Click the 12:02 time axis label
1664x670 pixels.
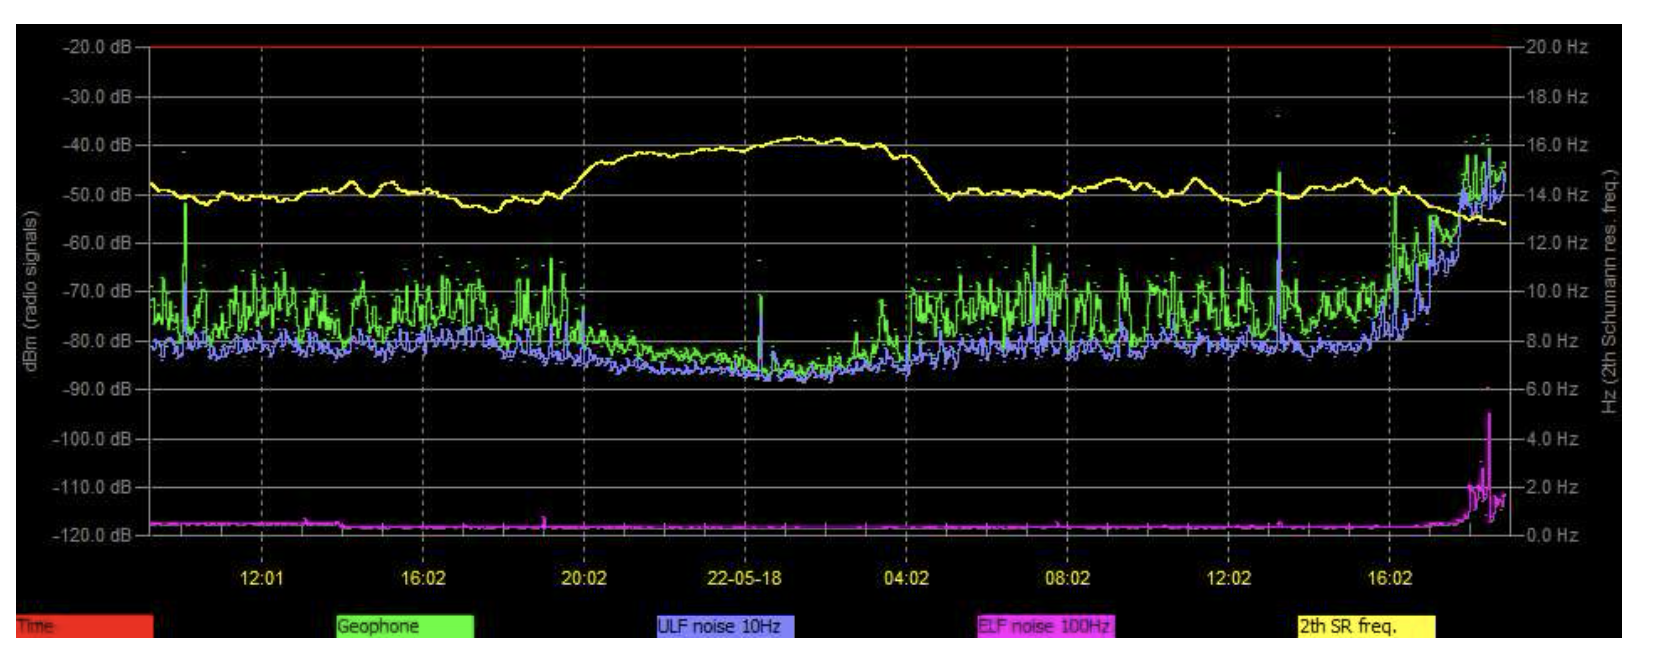(1228, 578)
